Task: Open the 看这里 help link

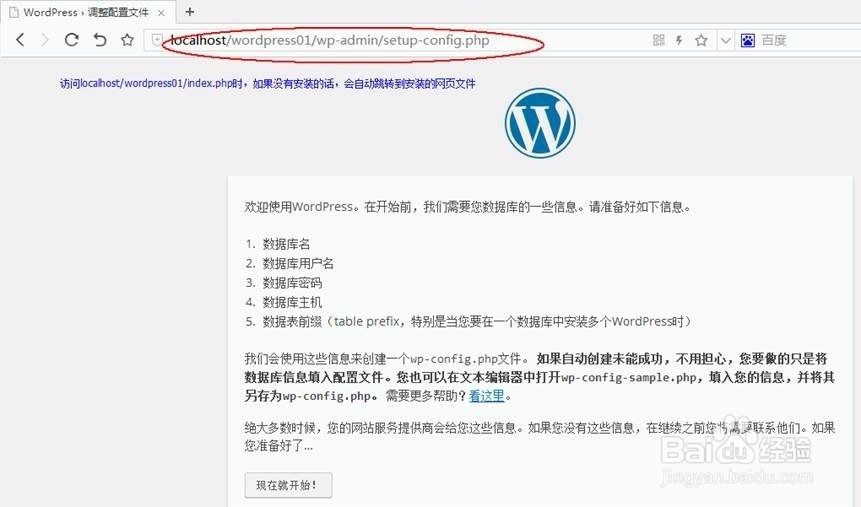Action: (x=486, y=395)
